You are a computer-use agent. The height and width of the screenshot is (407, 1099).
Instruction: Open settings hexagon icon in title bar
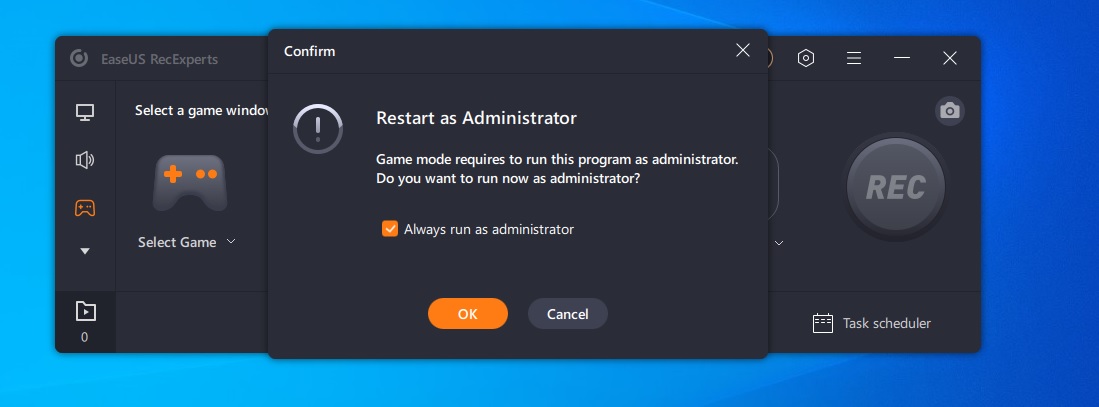[806, 58]
